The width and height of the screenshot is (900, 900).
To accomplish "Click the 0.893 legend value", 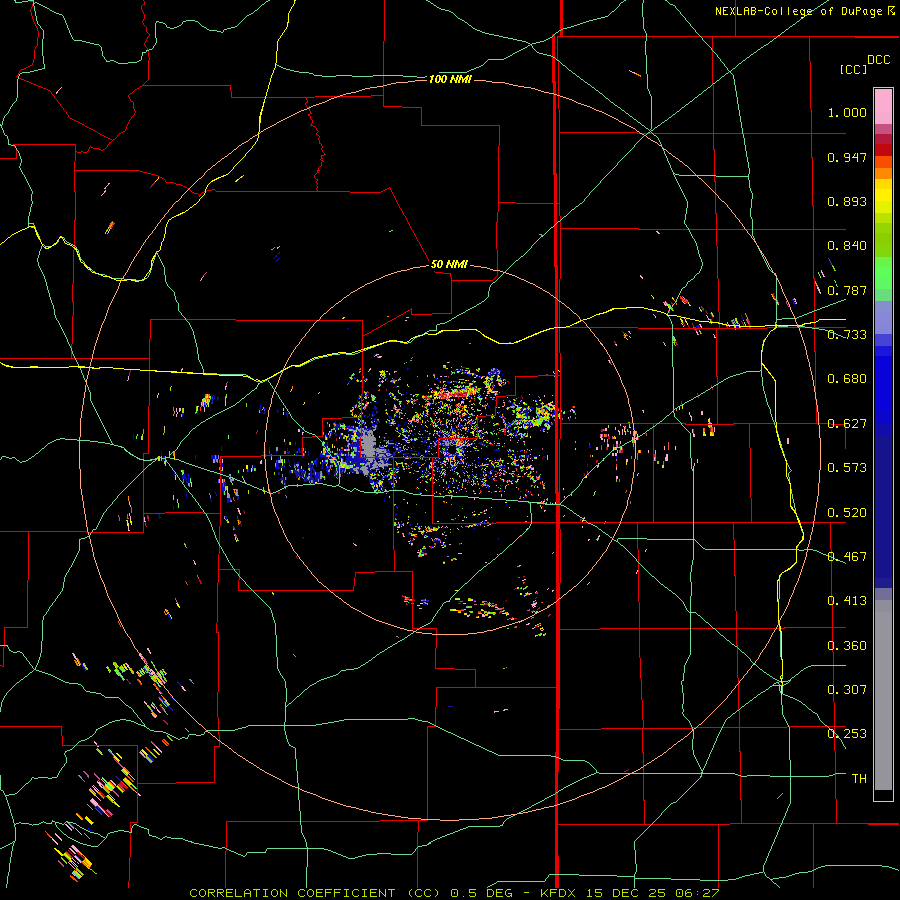I will pyautogui.click(x=847, y=201).
